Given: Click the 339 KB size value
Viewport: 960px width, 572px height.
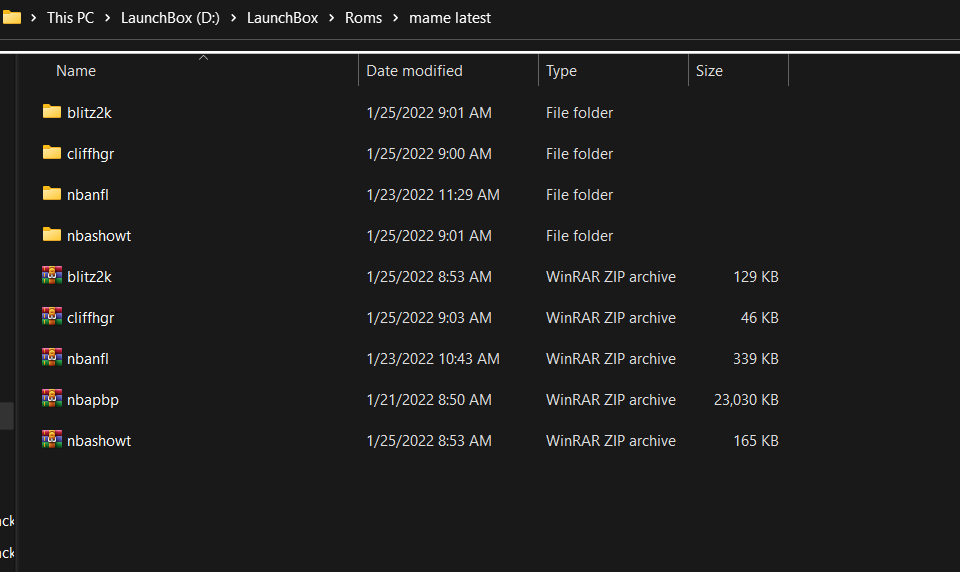Looking at the screenshot, I should (x=756, y=359).
